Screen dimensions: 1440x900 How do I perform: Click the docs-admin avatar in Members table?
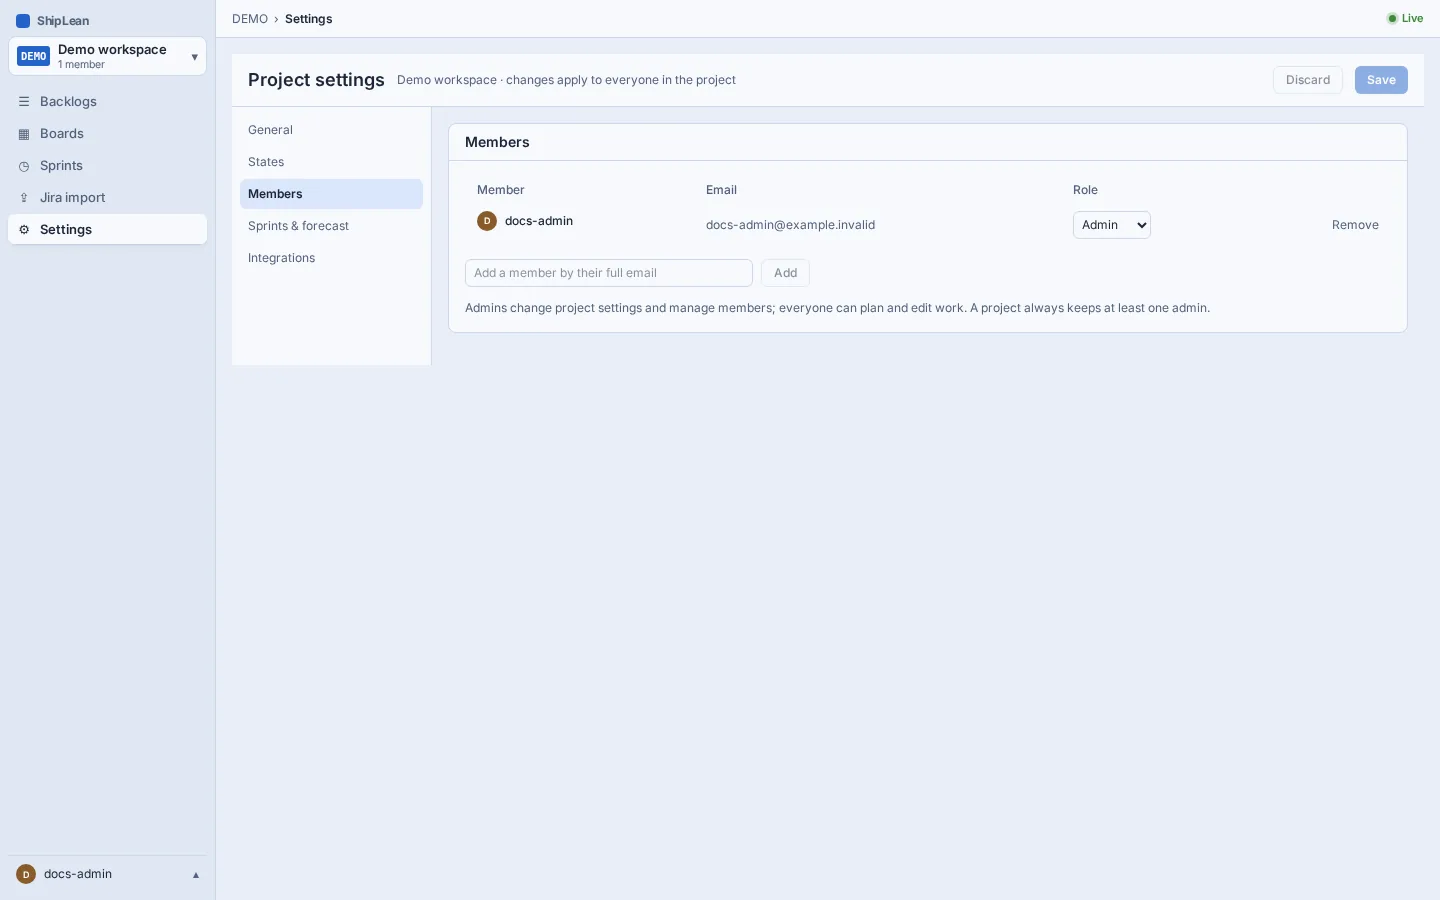pos(487,221)
